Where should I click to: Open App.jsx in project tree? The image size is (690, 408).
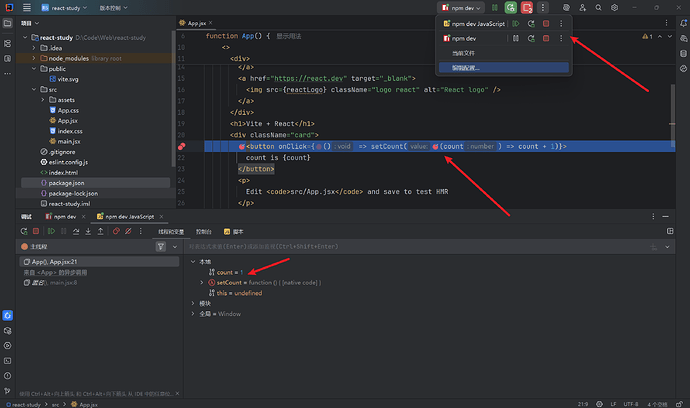click(x=63, y=121)
